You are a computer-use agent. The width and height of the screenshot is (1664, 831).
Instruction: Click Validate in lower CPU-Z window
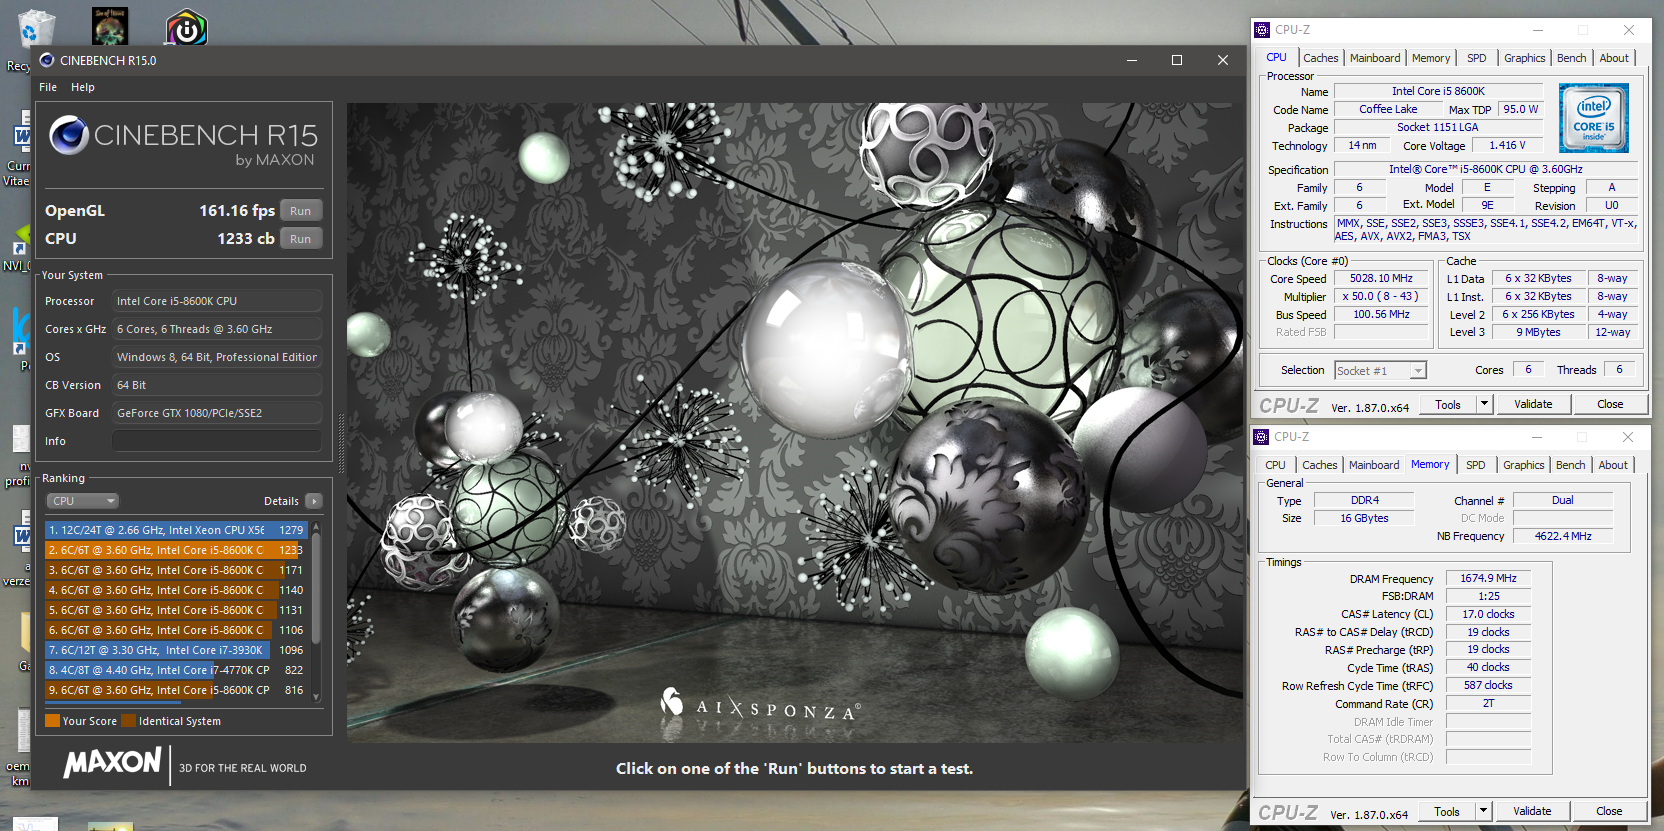click(1532, 812)
